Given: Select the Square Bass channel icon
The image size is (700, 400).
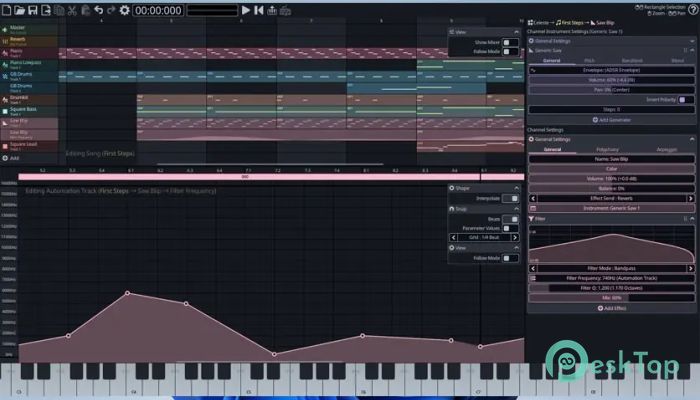Looking at the screenshot, I should point(5,111).
